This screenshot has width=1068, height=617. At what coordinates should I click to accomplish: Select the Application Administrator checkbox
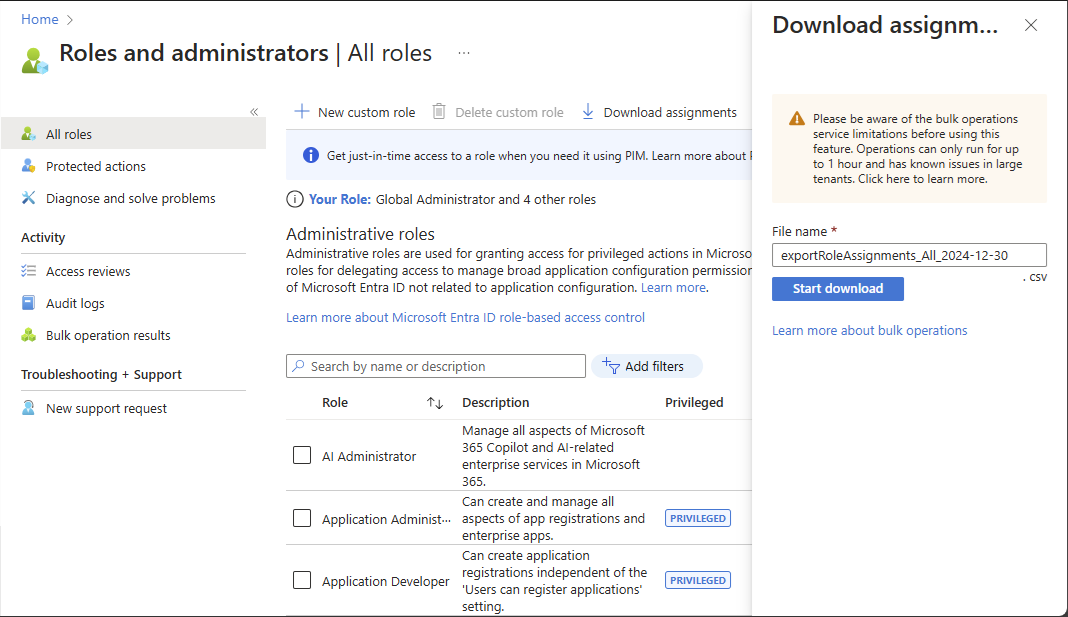pyautogui.click(x=302, y=518)
